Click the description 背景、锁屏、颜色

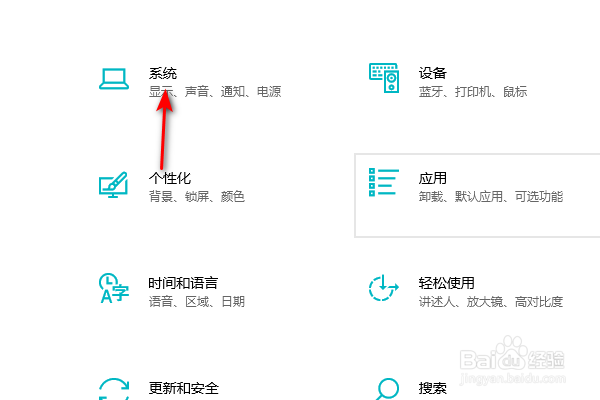[x=197, y=197]
